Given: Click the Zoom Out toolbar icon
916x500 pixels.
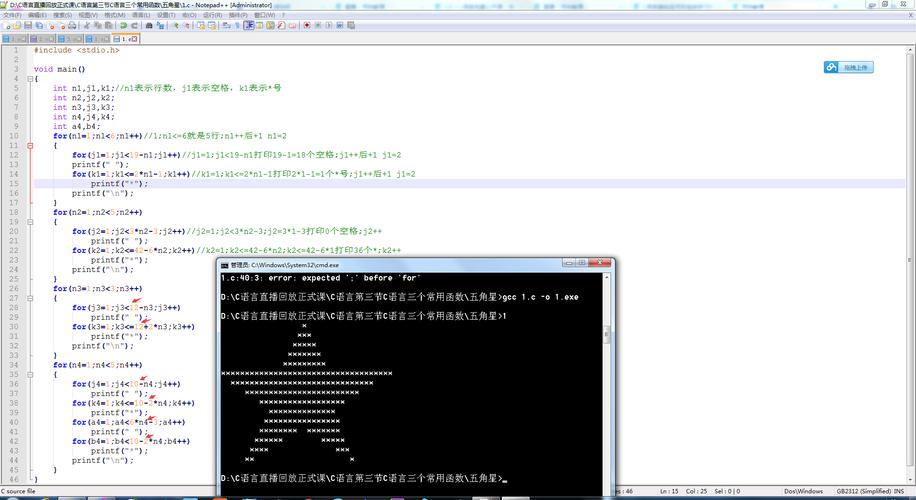Looking at the screenshot, I should 186,26.
